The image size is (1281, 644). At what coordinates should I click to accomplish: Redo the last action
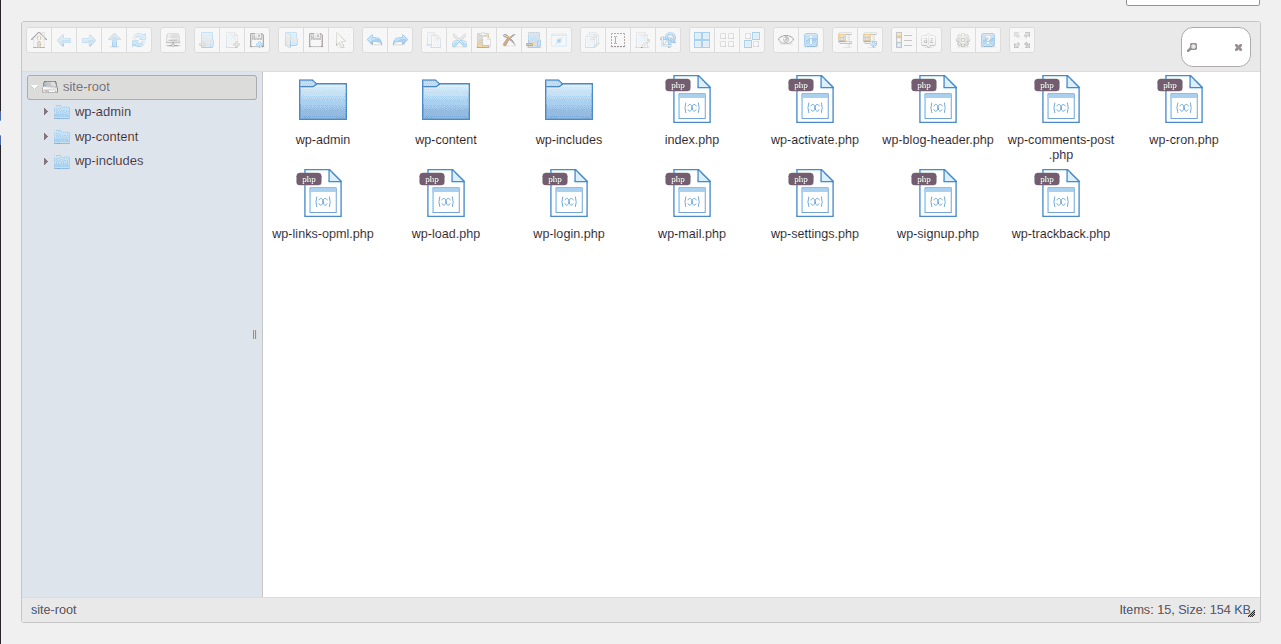tap(400, 41)
